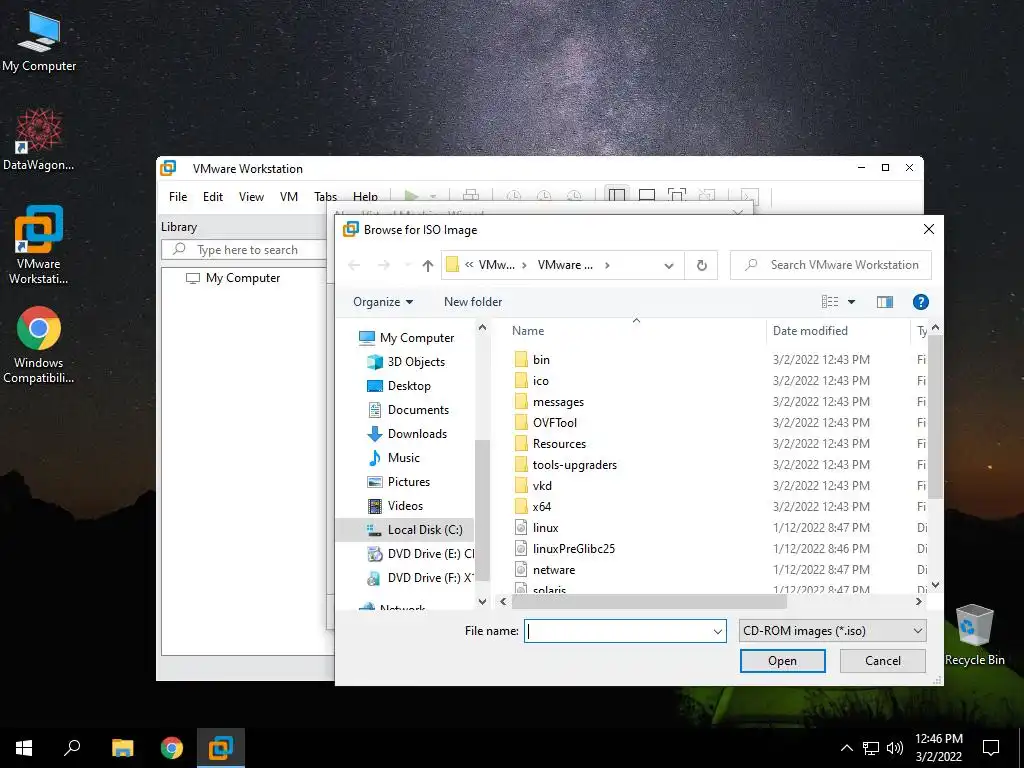The image size is (1024, 768).
Task: Open the Help menu in VMware Workstation
Action: [x=365, y=197]
